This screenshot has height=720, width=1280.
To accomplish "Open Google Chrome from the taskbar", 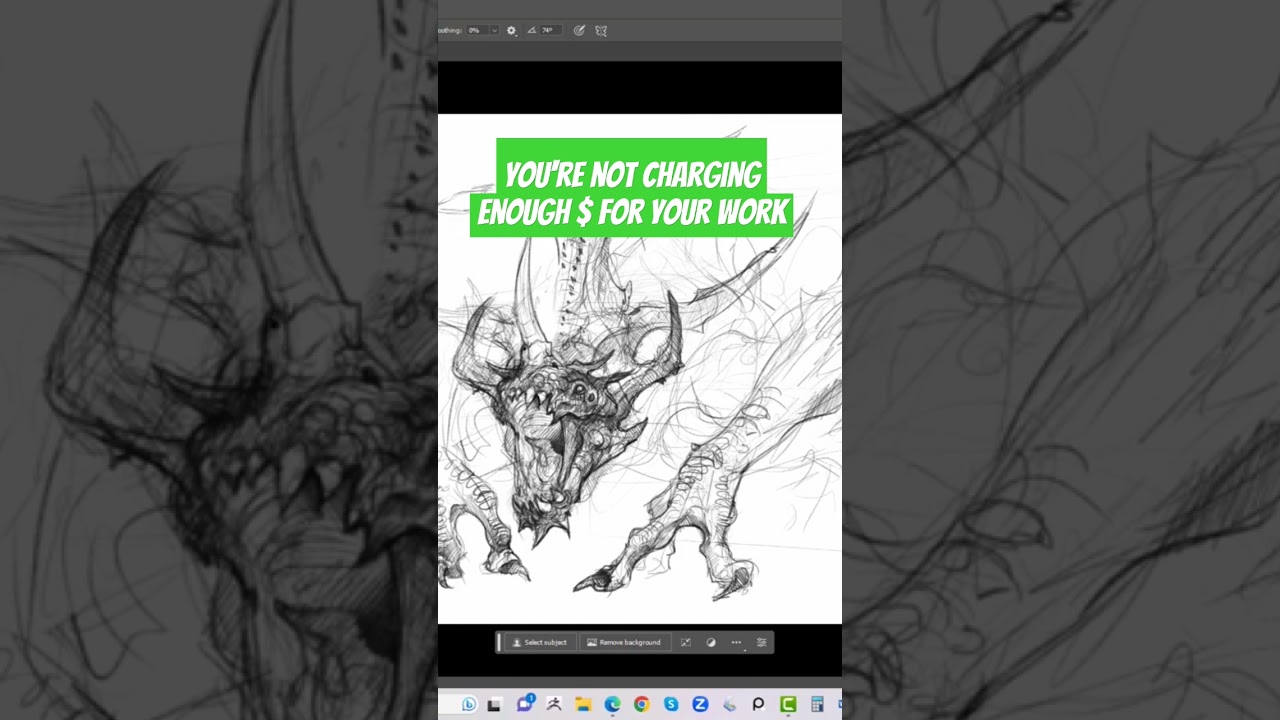I will tap(641, 705).
